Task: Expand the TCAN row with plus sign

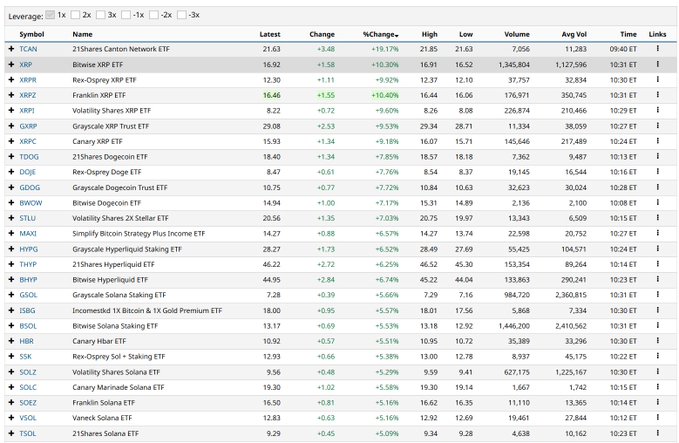Action: (11, 49)
